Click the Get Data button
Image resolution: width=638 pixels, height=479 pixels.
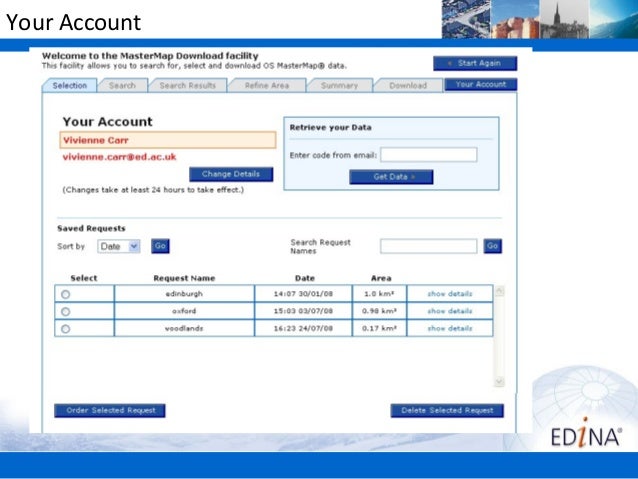click(x=391, y=177)
